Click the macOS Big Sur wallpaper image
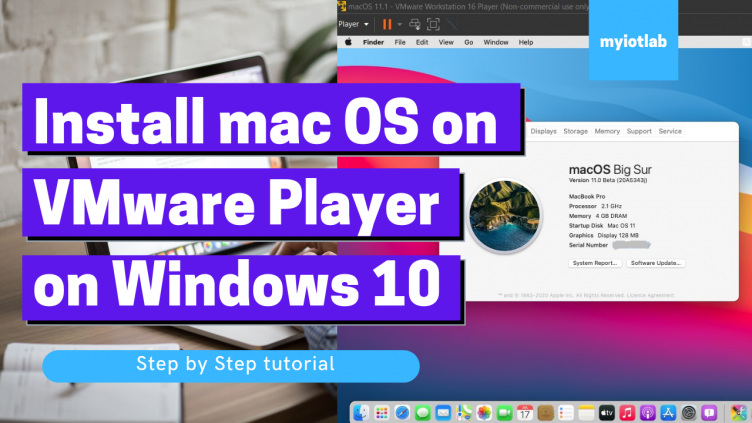The height and width of the screenshot is (423, 752). 505,216
